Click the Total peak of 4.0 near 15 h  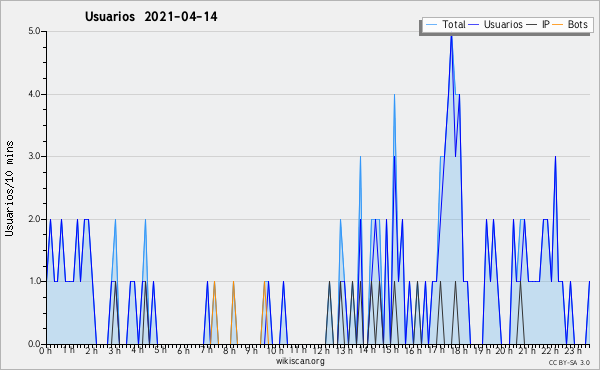click(x=394, y=95)
